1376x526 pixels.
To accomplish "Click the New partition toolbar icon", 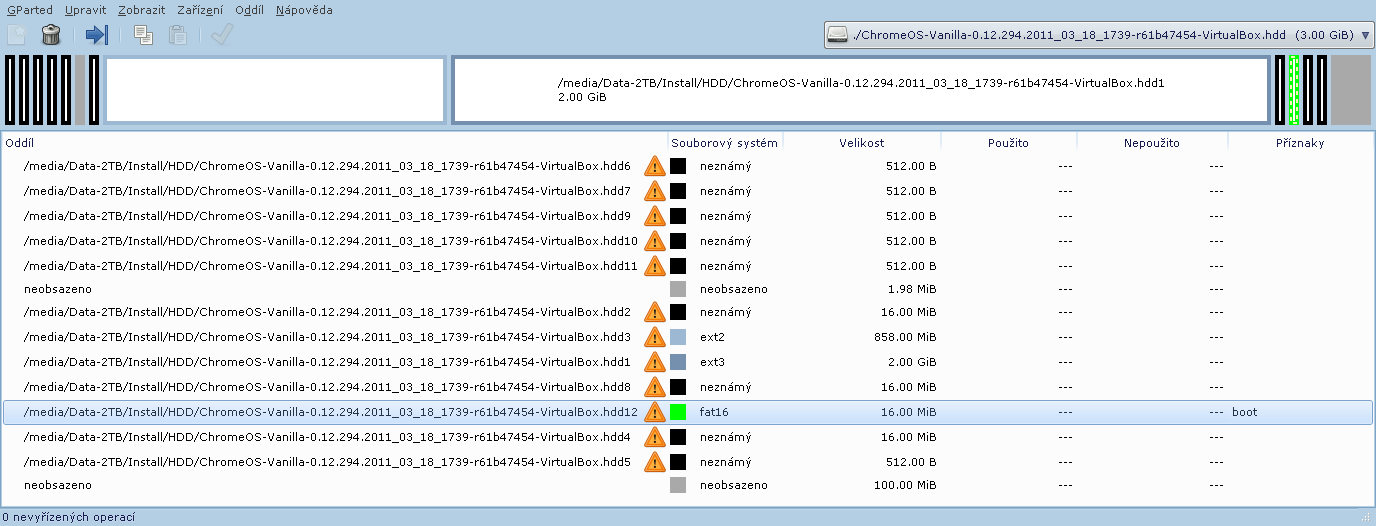I will click(17, 35).
